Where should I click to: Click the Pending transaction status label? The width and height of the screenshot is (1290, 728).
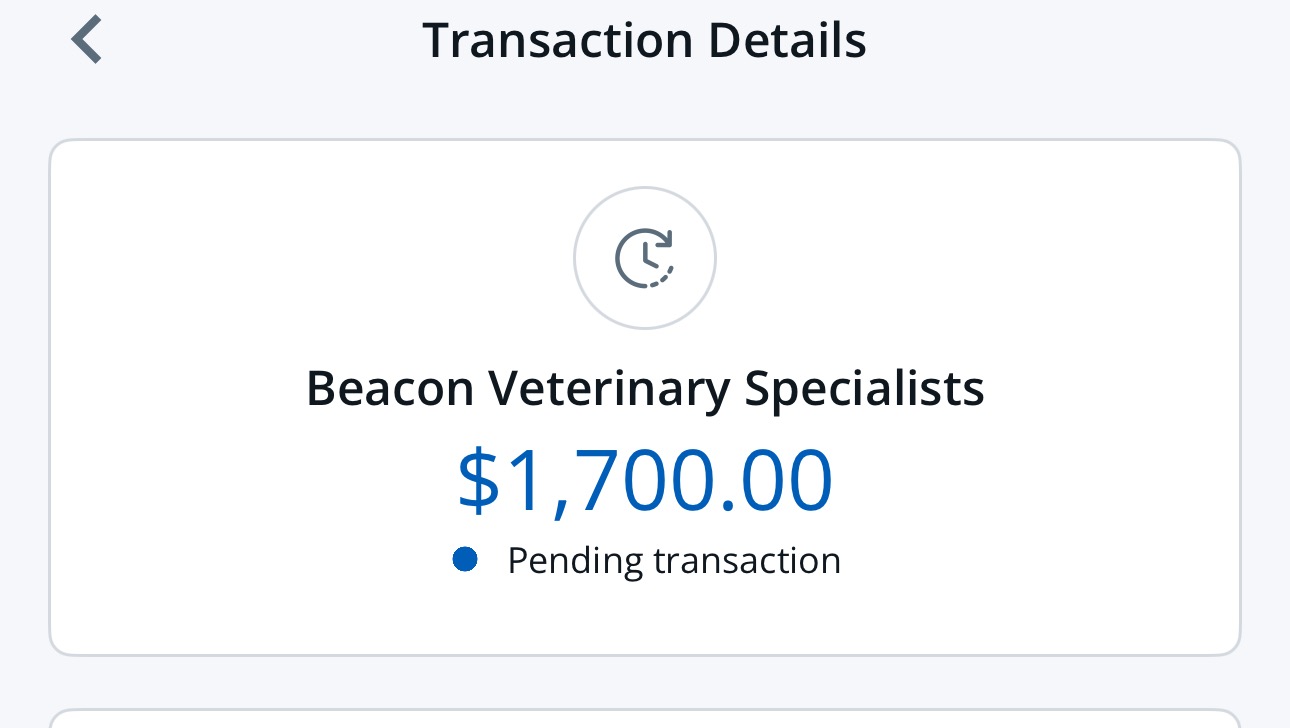pos(673,561)
